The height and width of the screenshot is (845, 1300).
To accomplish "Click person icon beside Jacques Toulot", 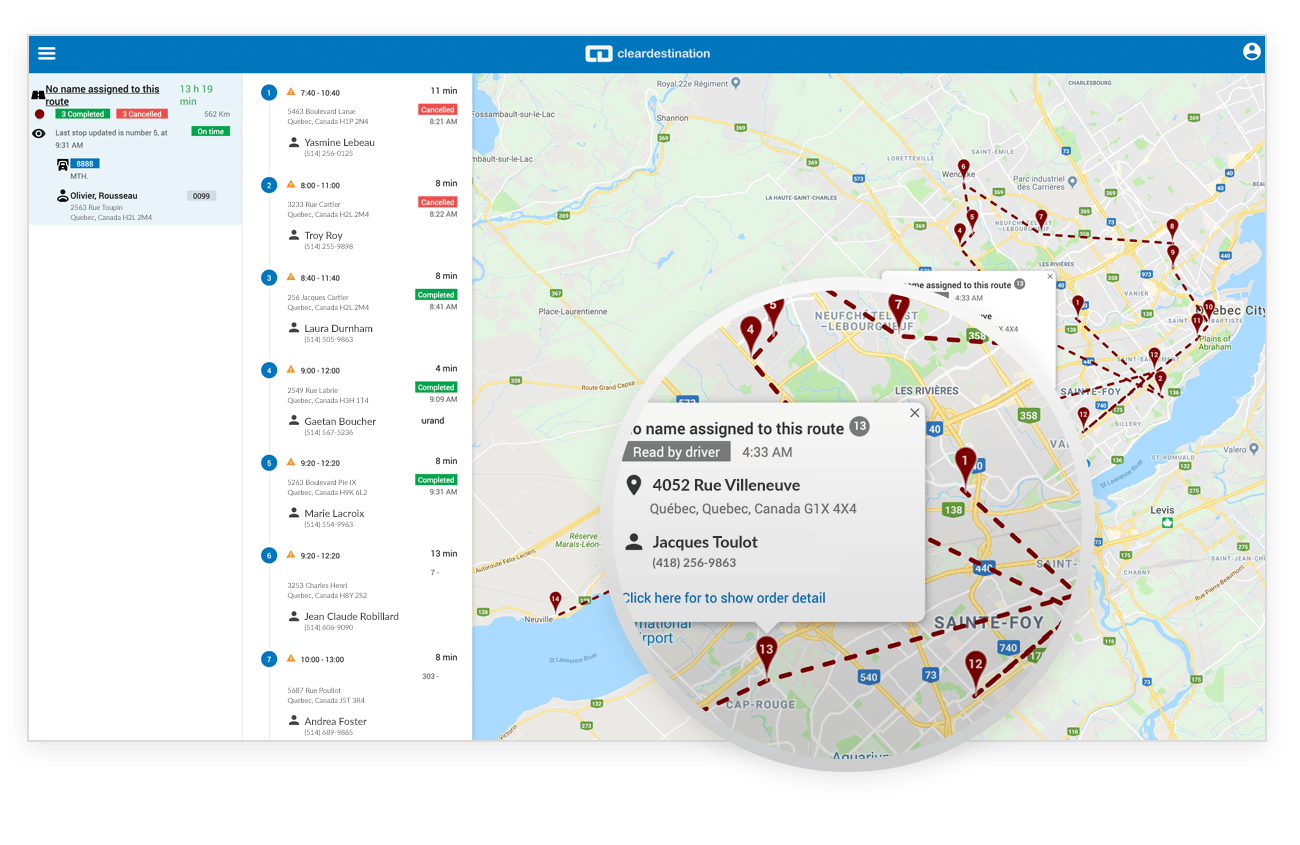I will point(633,542).
